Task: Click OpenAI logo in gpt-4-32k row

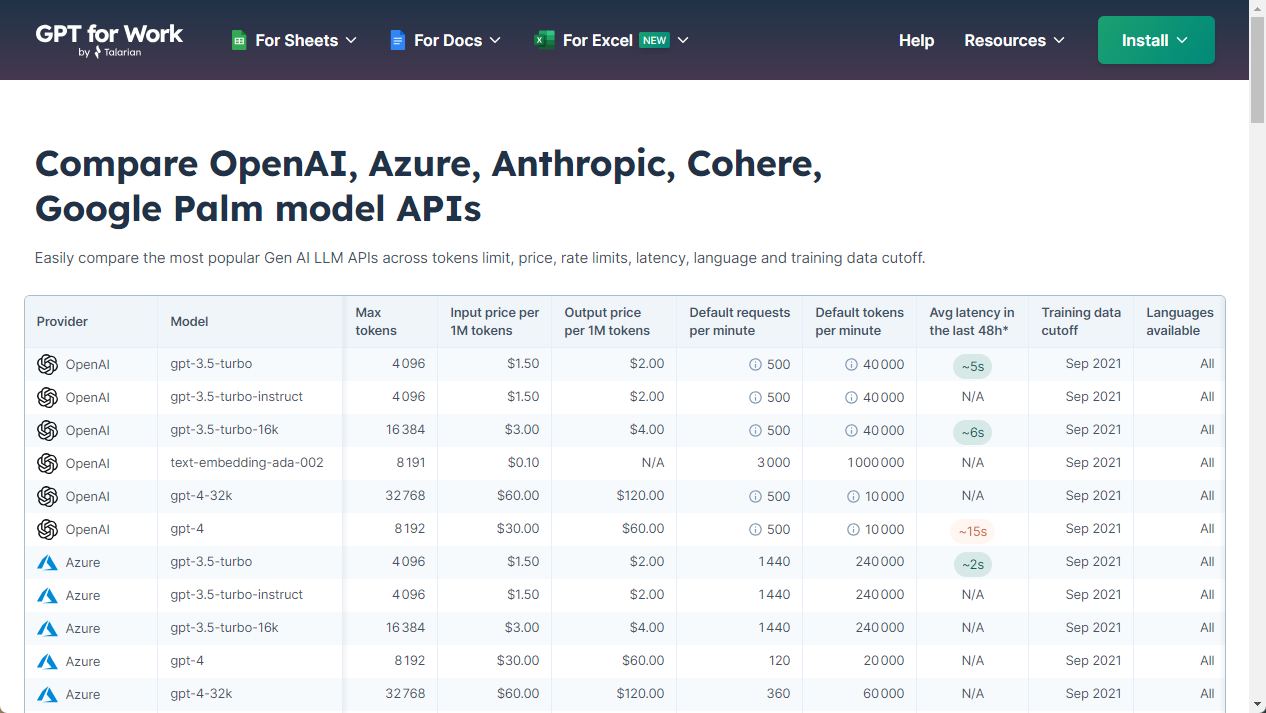Action: [47, 496]
